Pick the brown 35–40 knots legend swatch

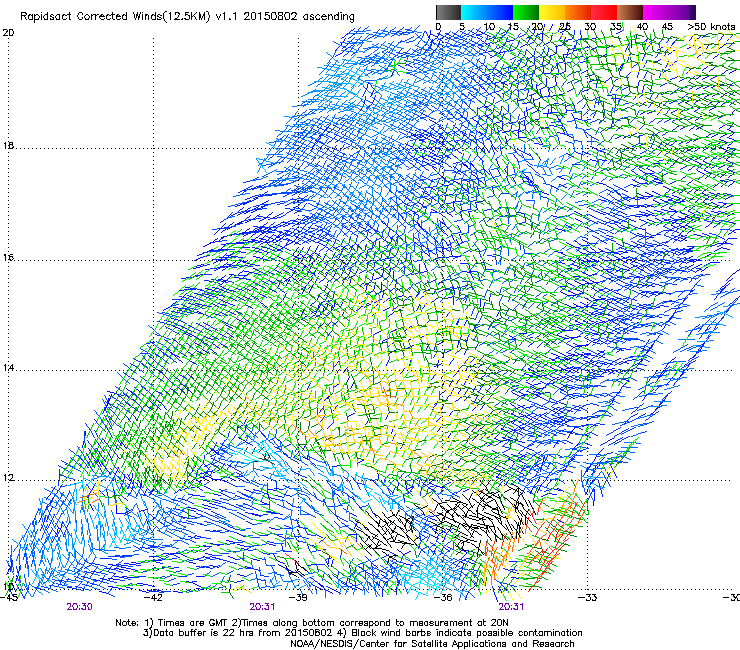[630, 12]
